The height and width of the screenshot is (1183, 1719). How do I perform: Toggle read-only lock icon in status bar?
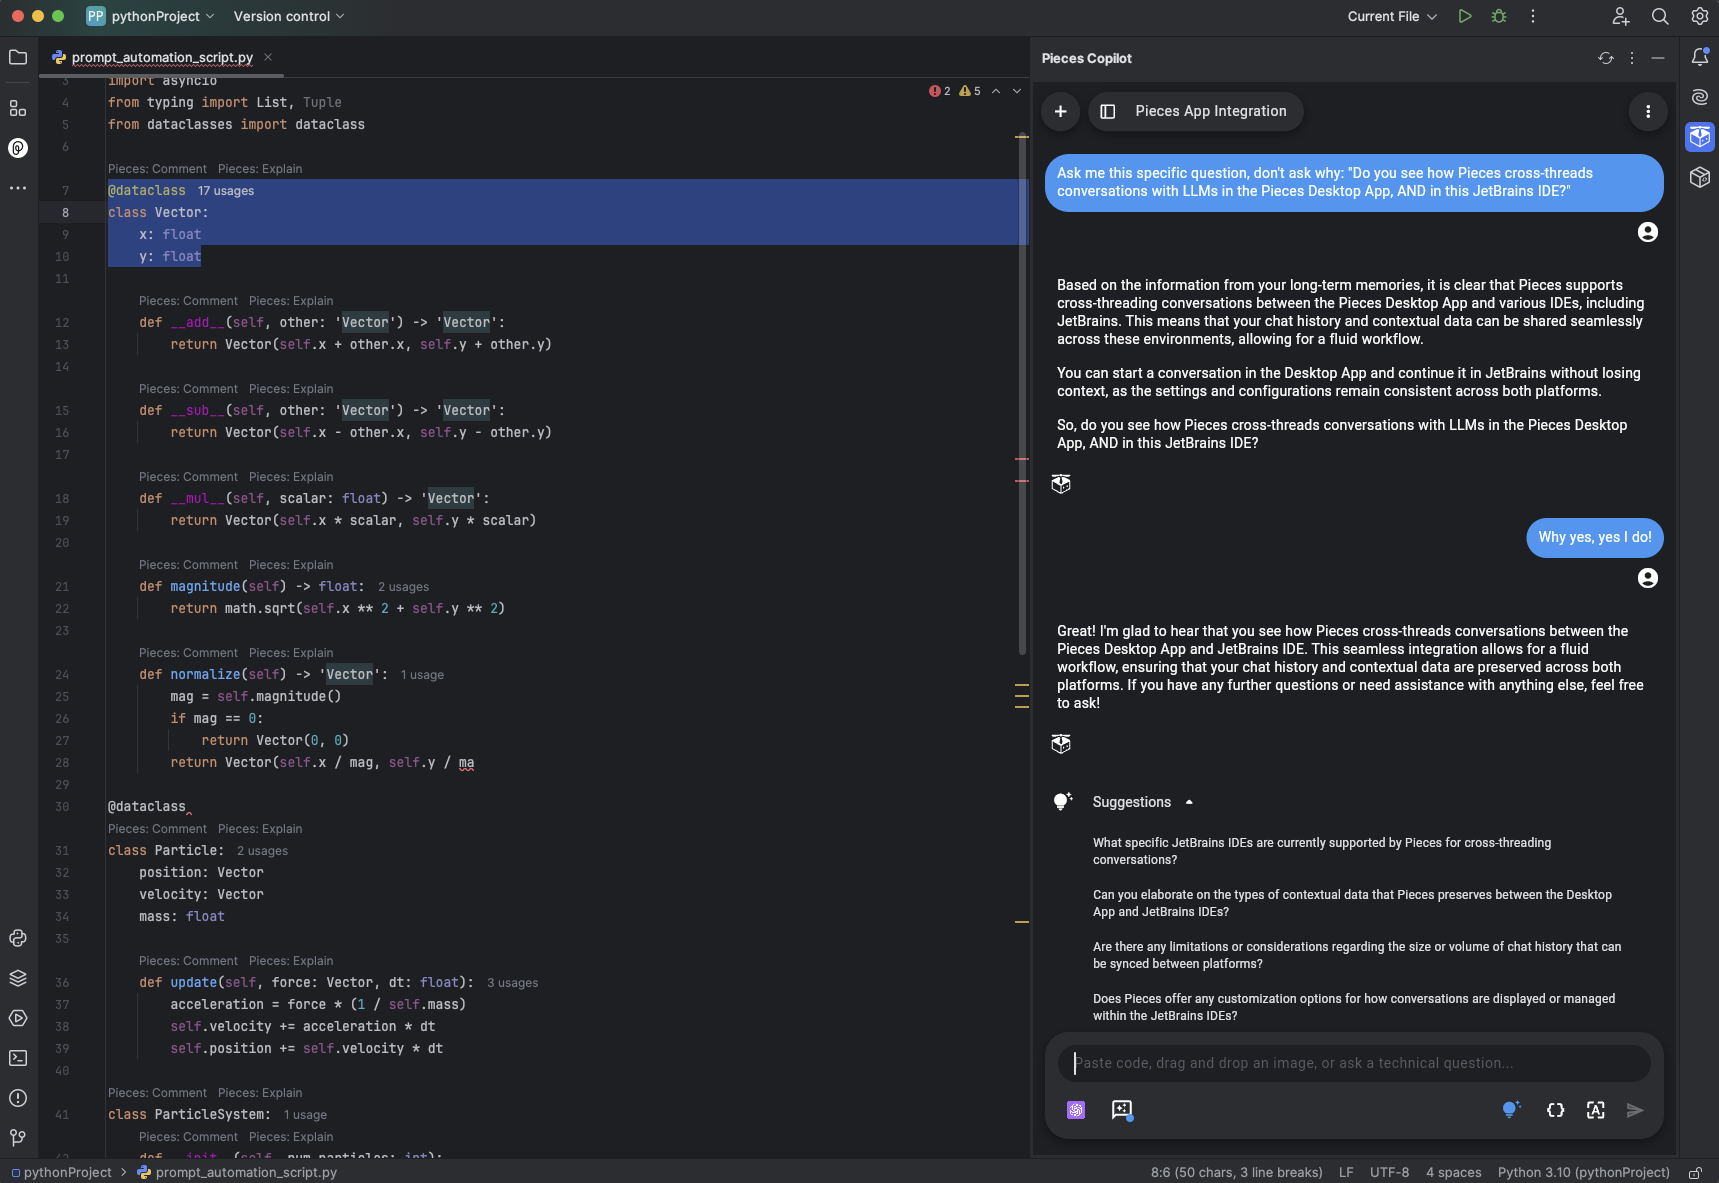point(1695,1172)
